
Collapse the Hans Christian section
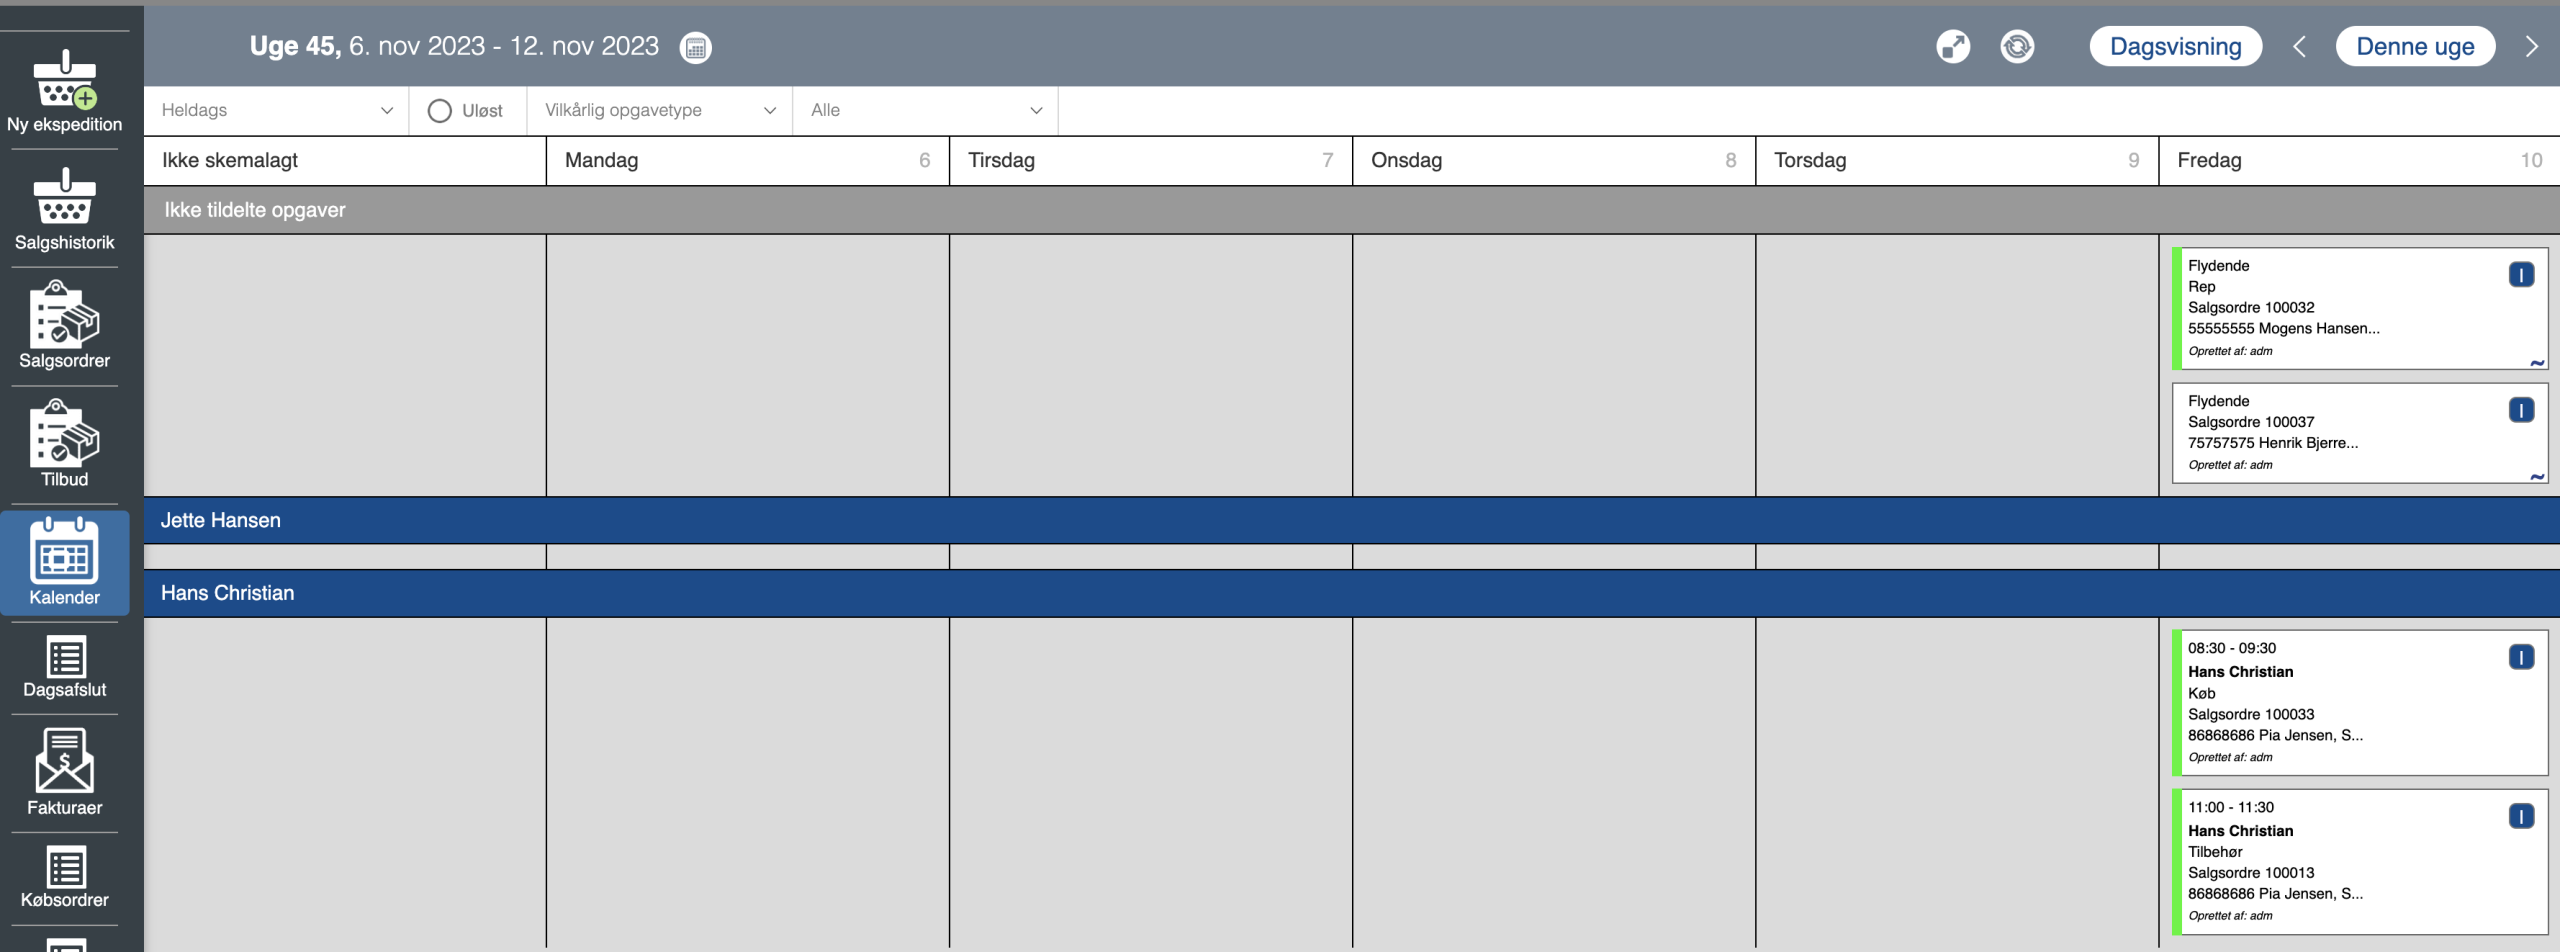pos(1352,593)
